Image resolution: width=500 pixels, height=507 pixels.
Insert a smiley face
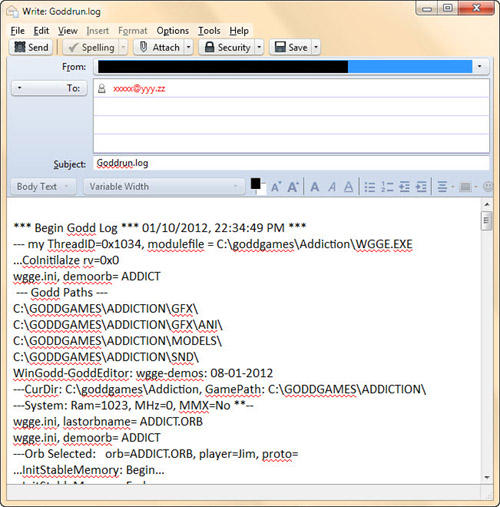[488, 187]
